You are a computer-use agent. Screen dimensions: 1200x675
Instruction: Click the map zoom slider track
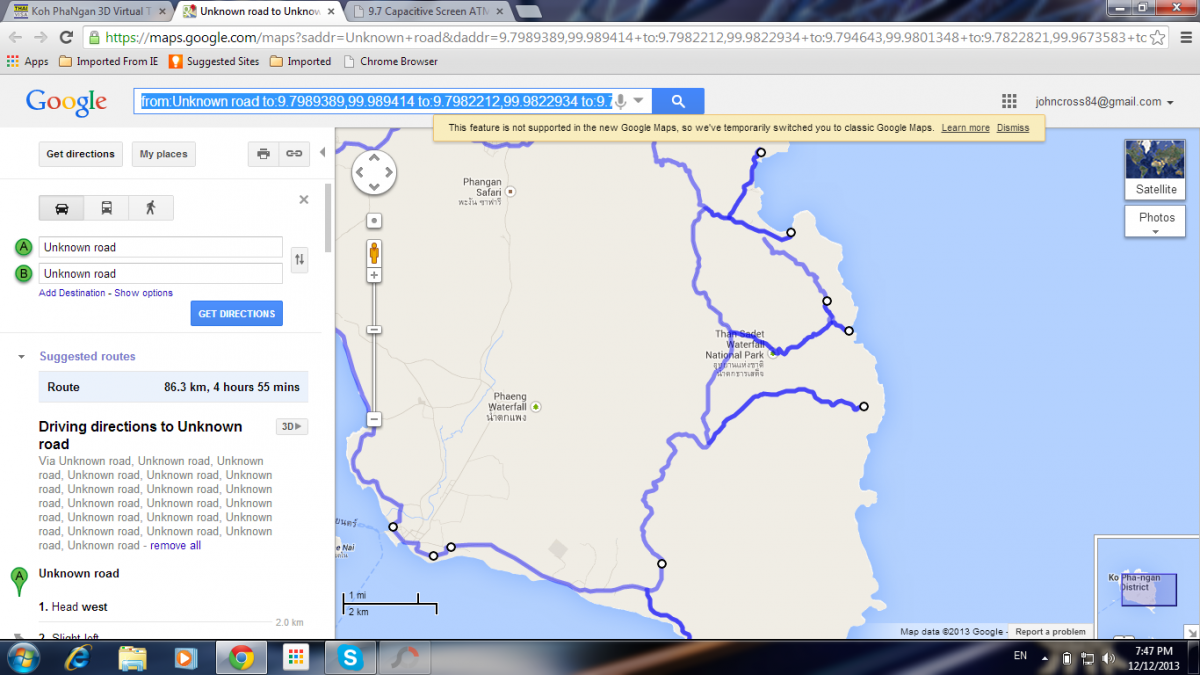(374, 370)
